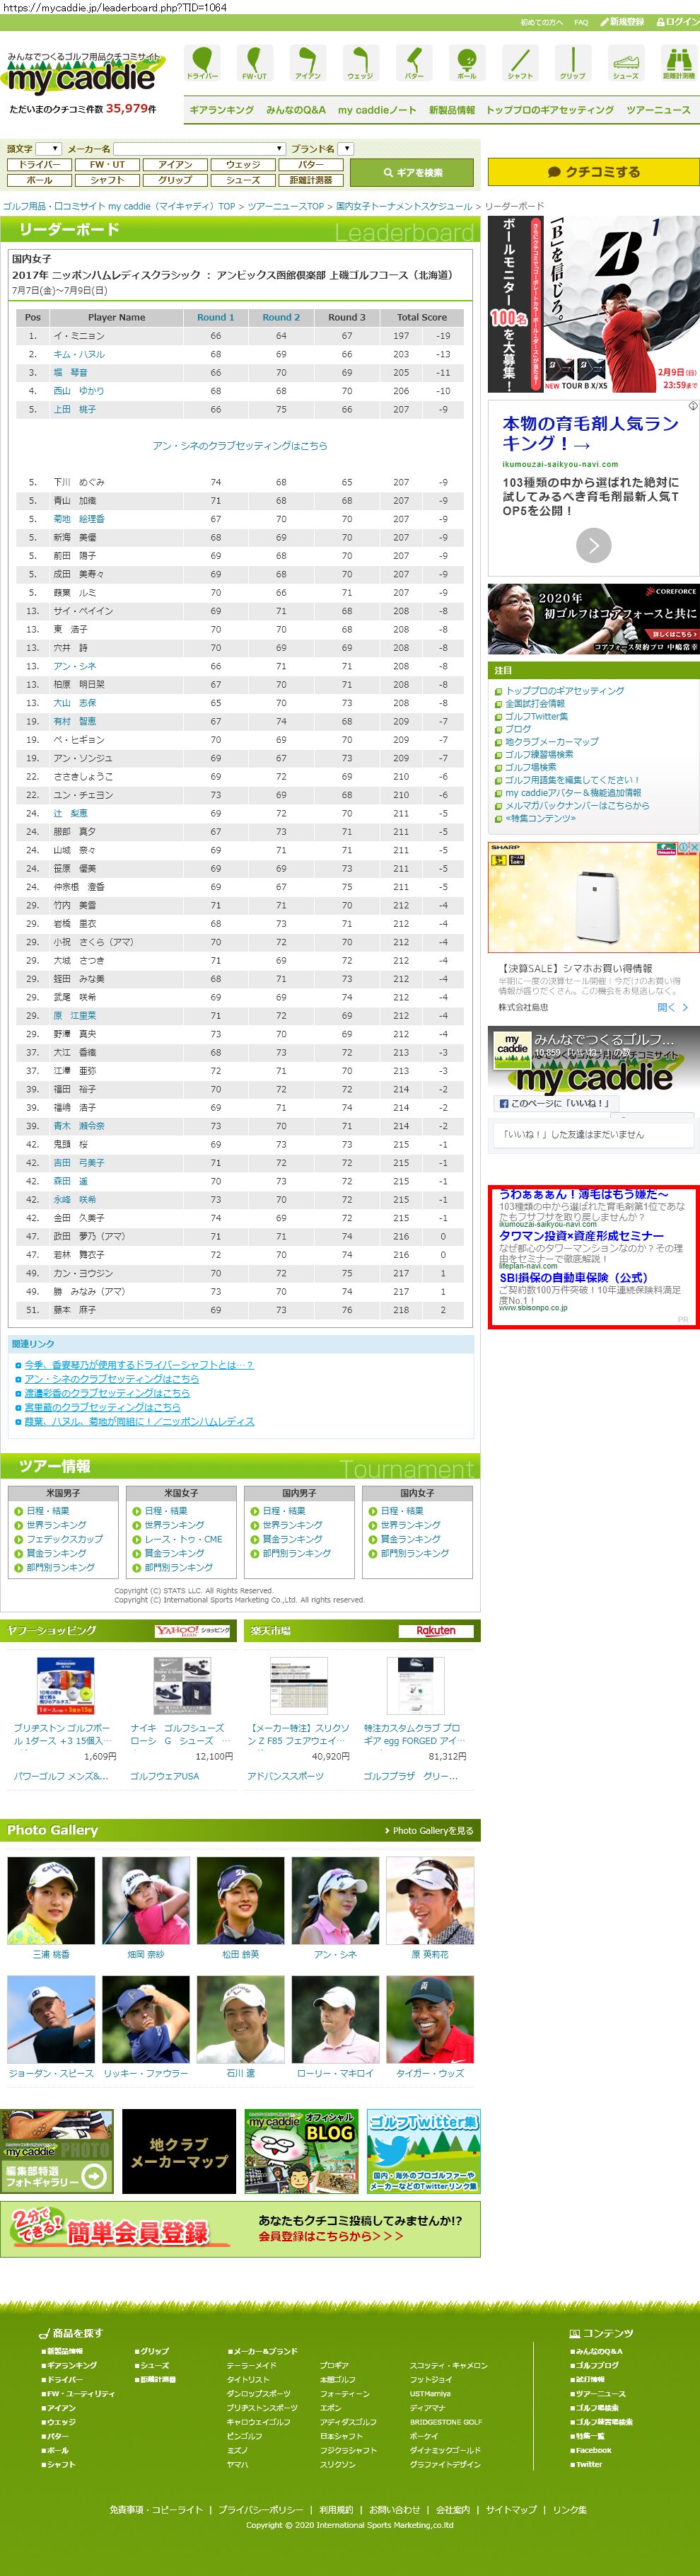Click the 初めての方へ header link

point(541,22)
